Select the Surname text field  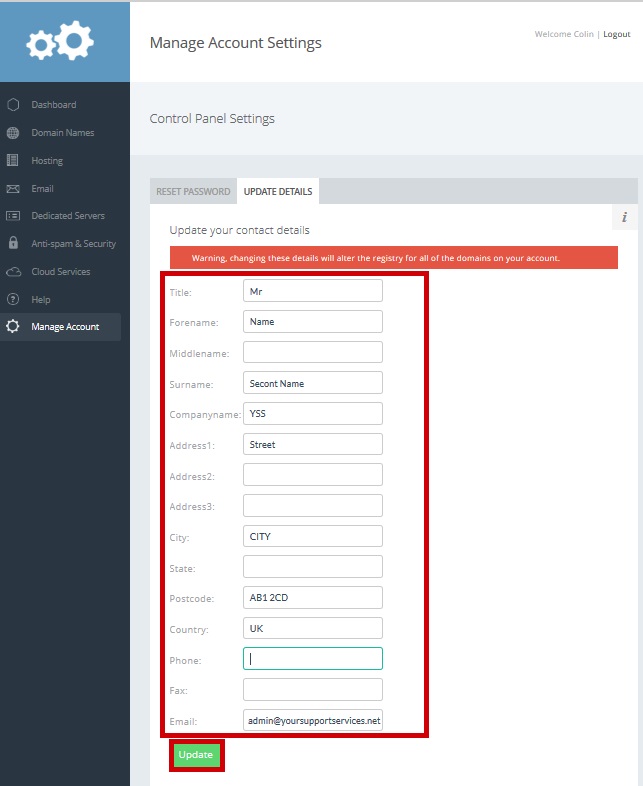click(313, 383)
